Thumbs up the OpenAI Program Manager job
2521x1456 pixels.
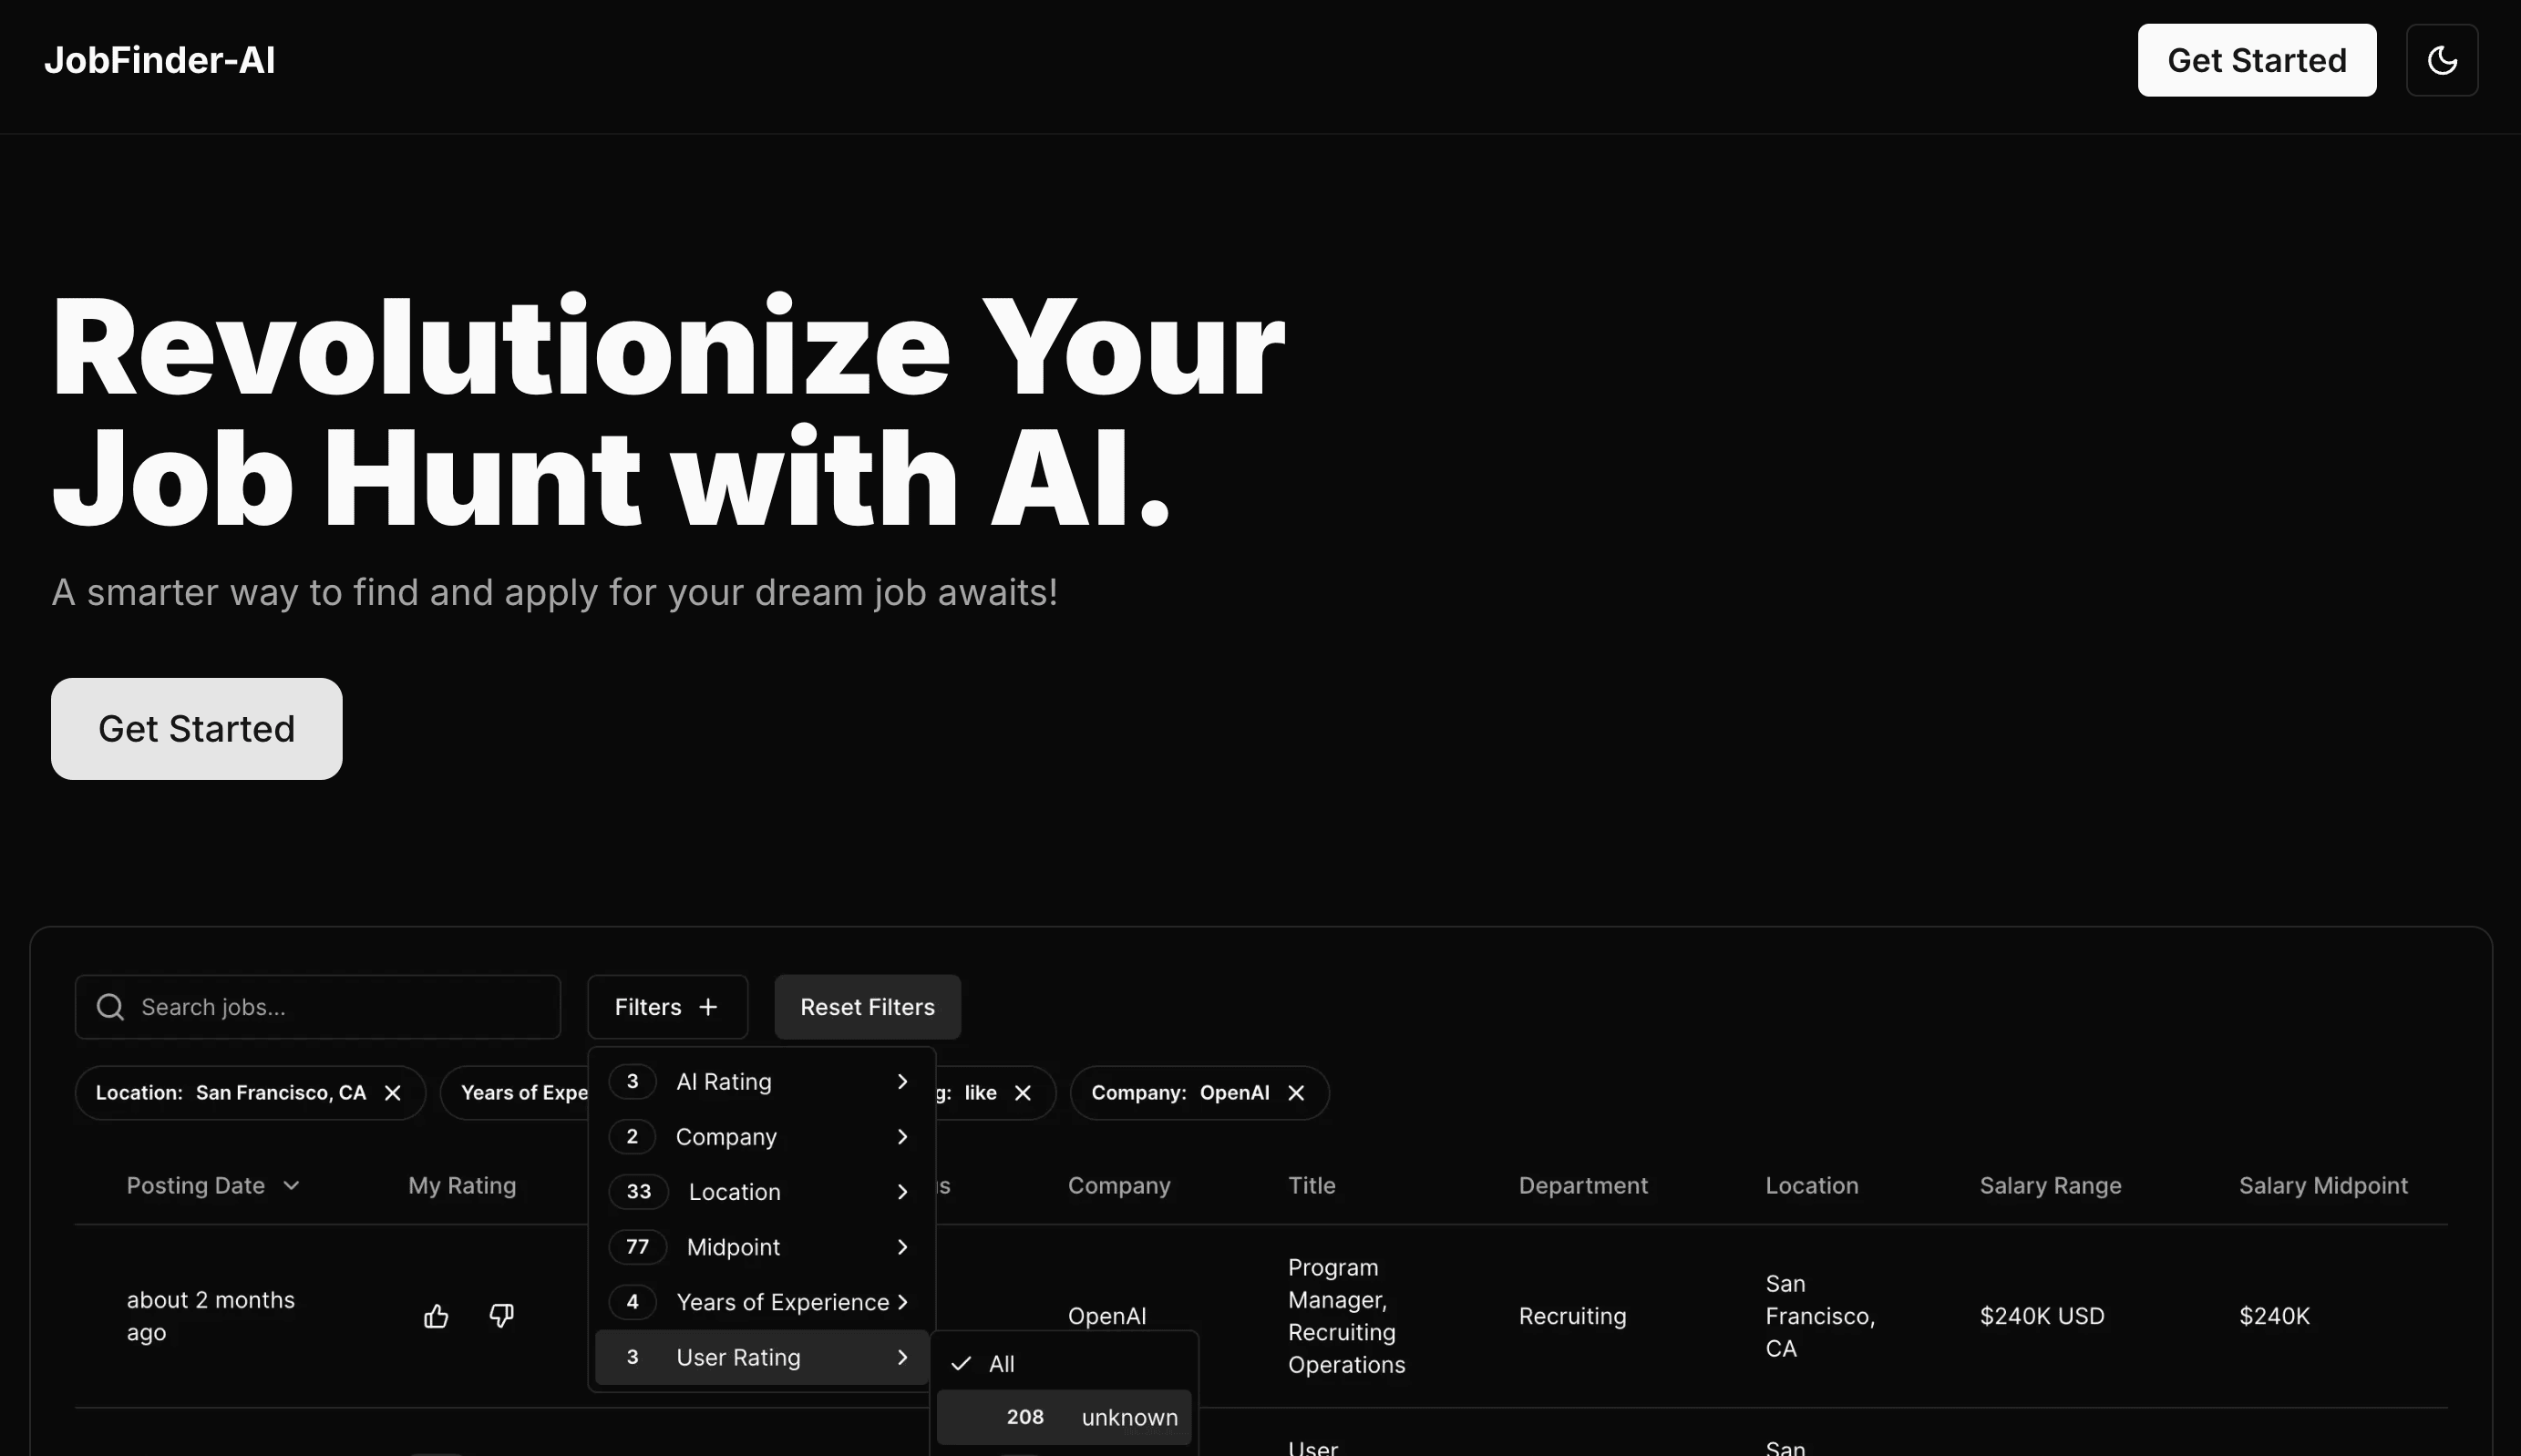[435, 1315]
